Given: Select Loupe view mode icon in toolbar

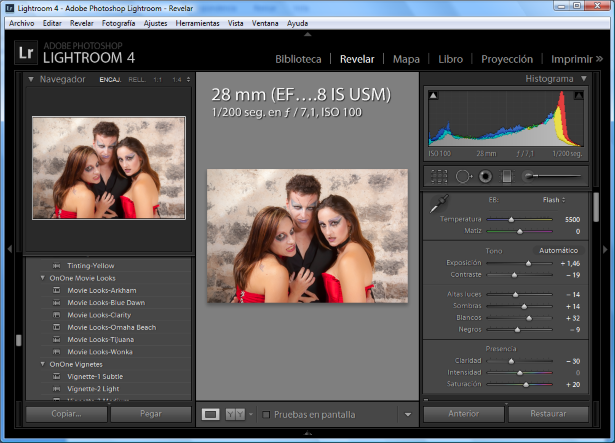Looking at the screenshot, I should [x=211, y=414].
